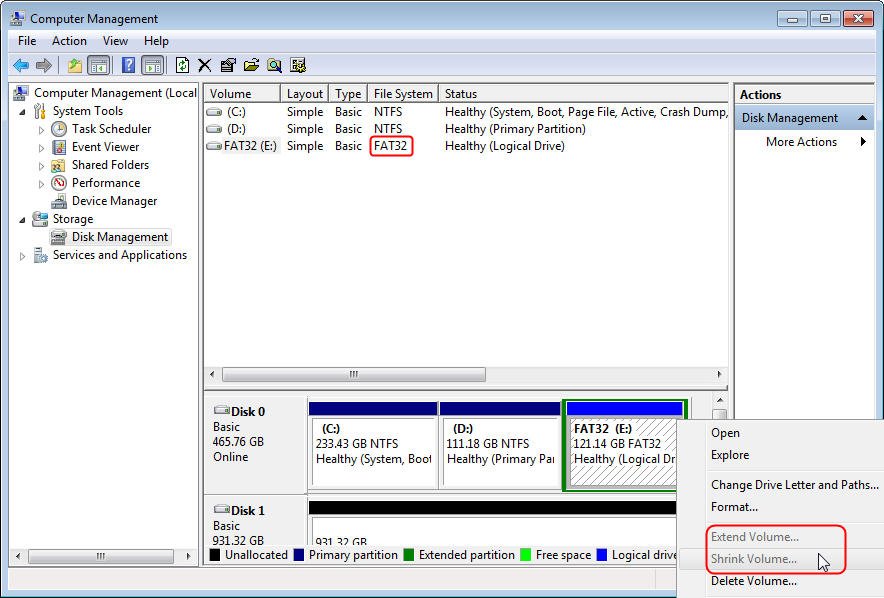This screenshot has width=884, height=598.
Task: Click the settings view toolbar icon
Action: (298, 65)
